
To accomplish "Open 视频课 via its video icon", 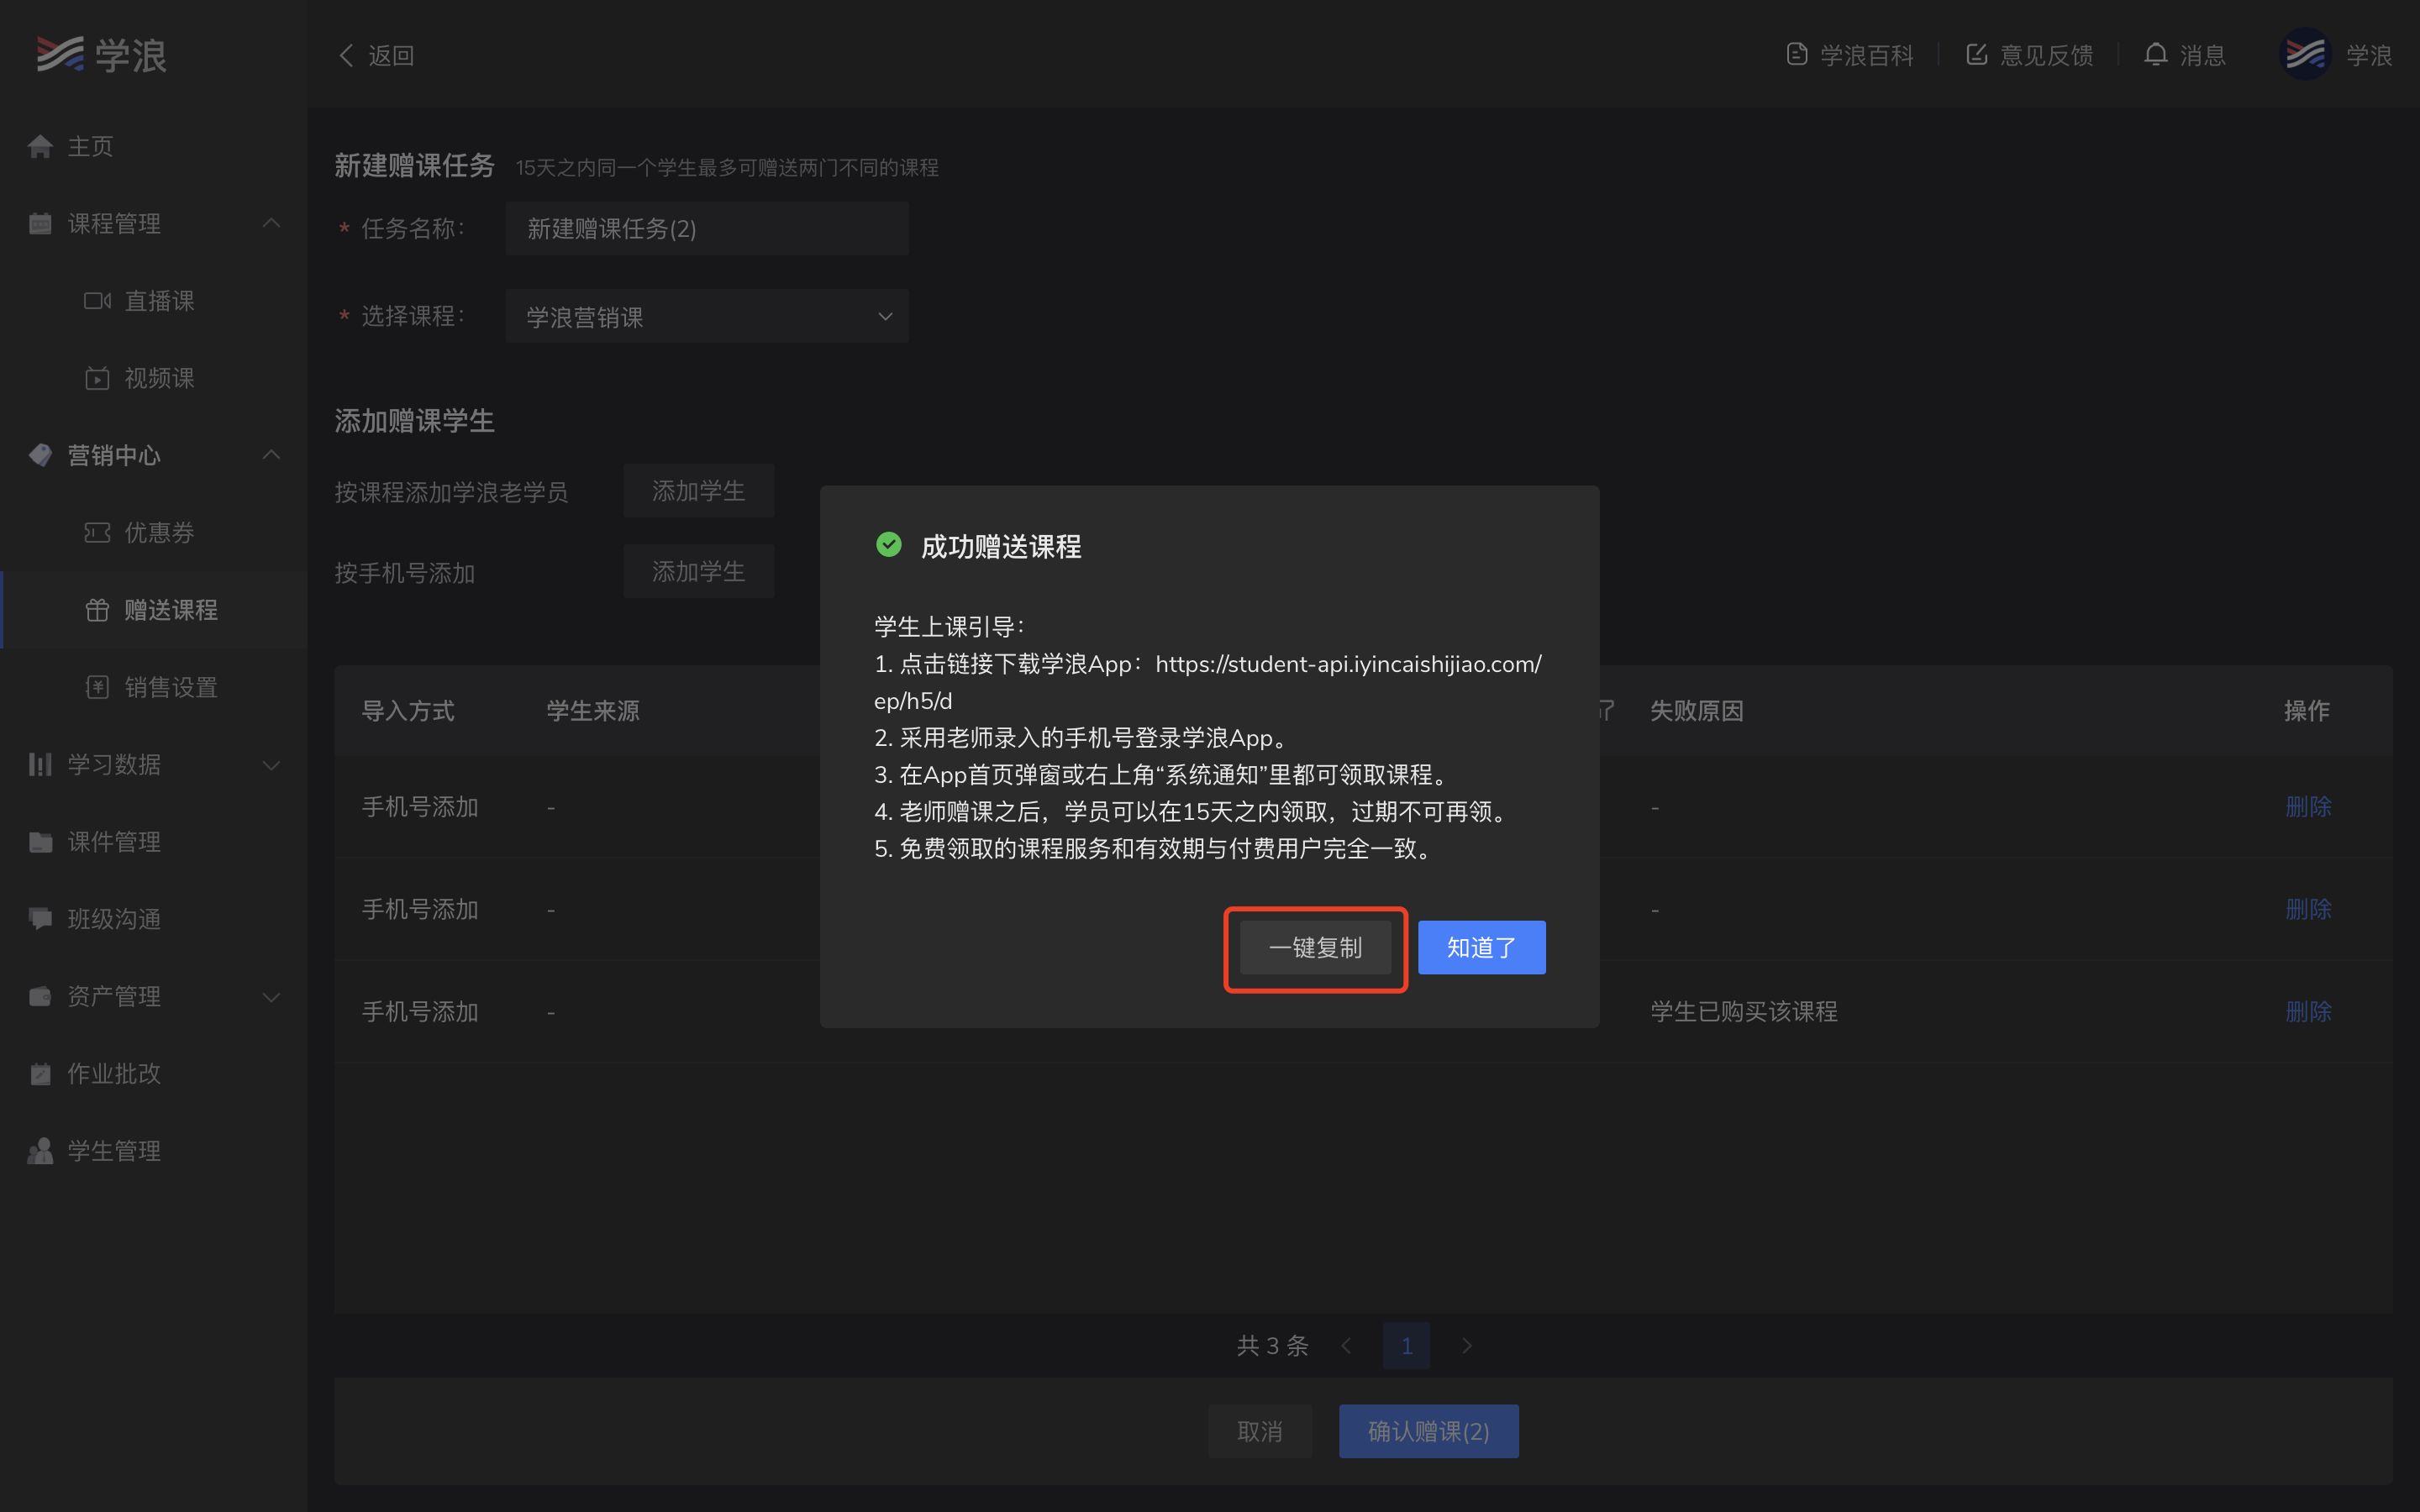I will pos(96,378).
